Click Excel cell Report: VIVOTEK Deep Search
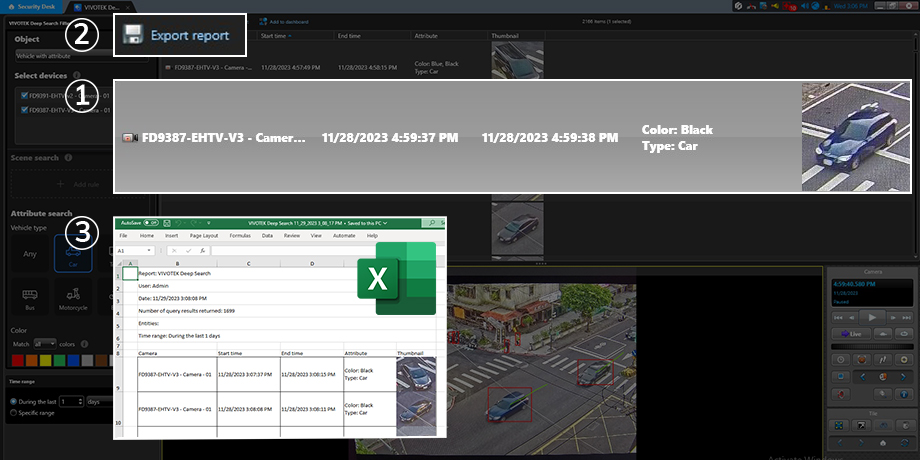Screen dimensions: 920x460 [174, 273]
